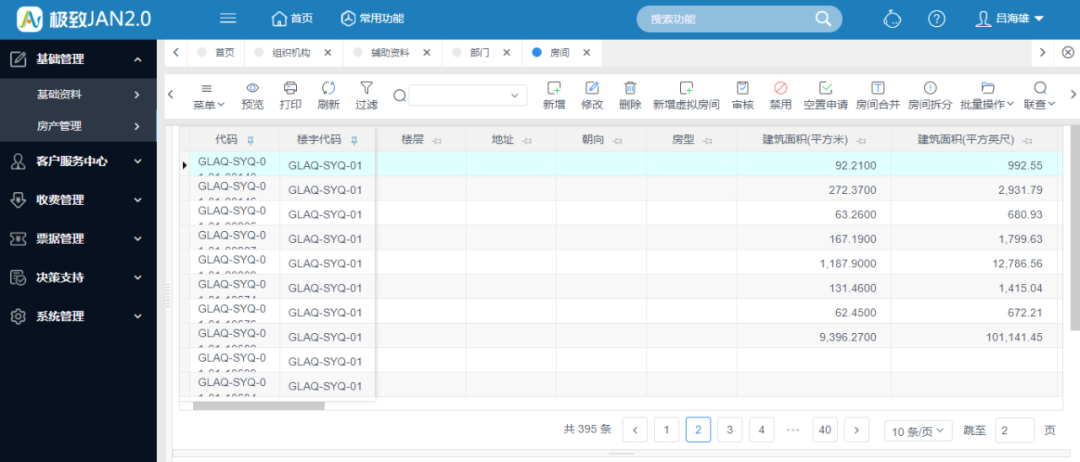Switch to the 组织机构 tab
1080x462 pixels.
click(x=291, y=52)
